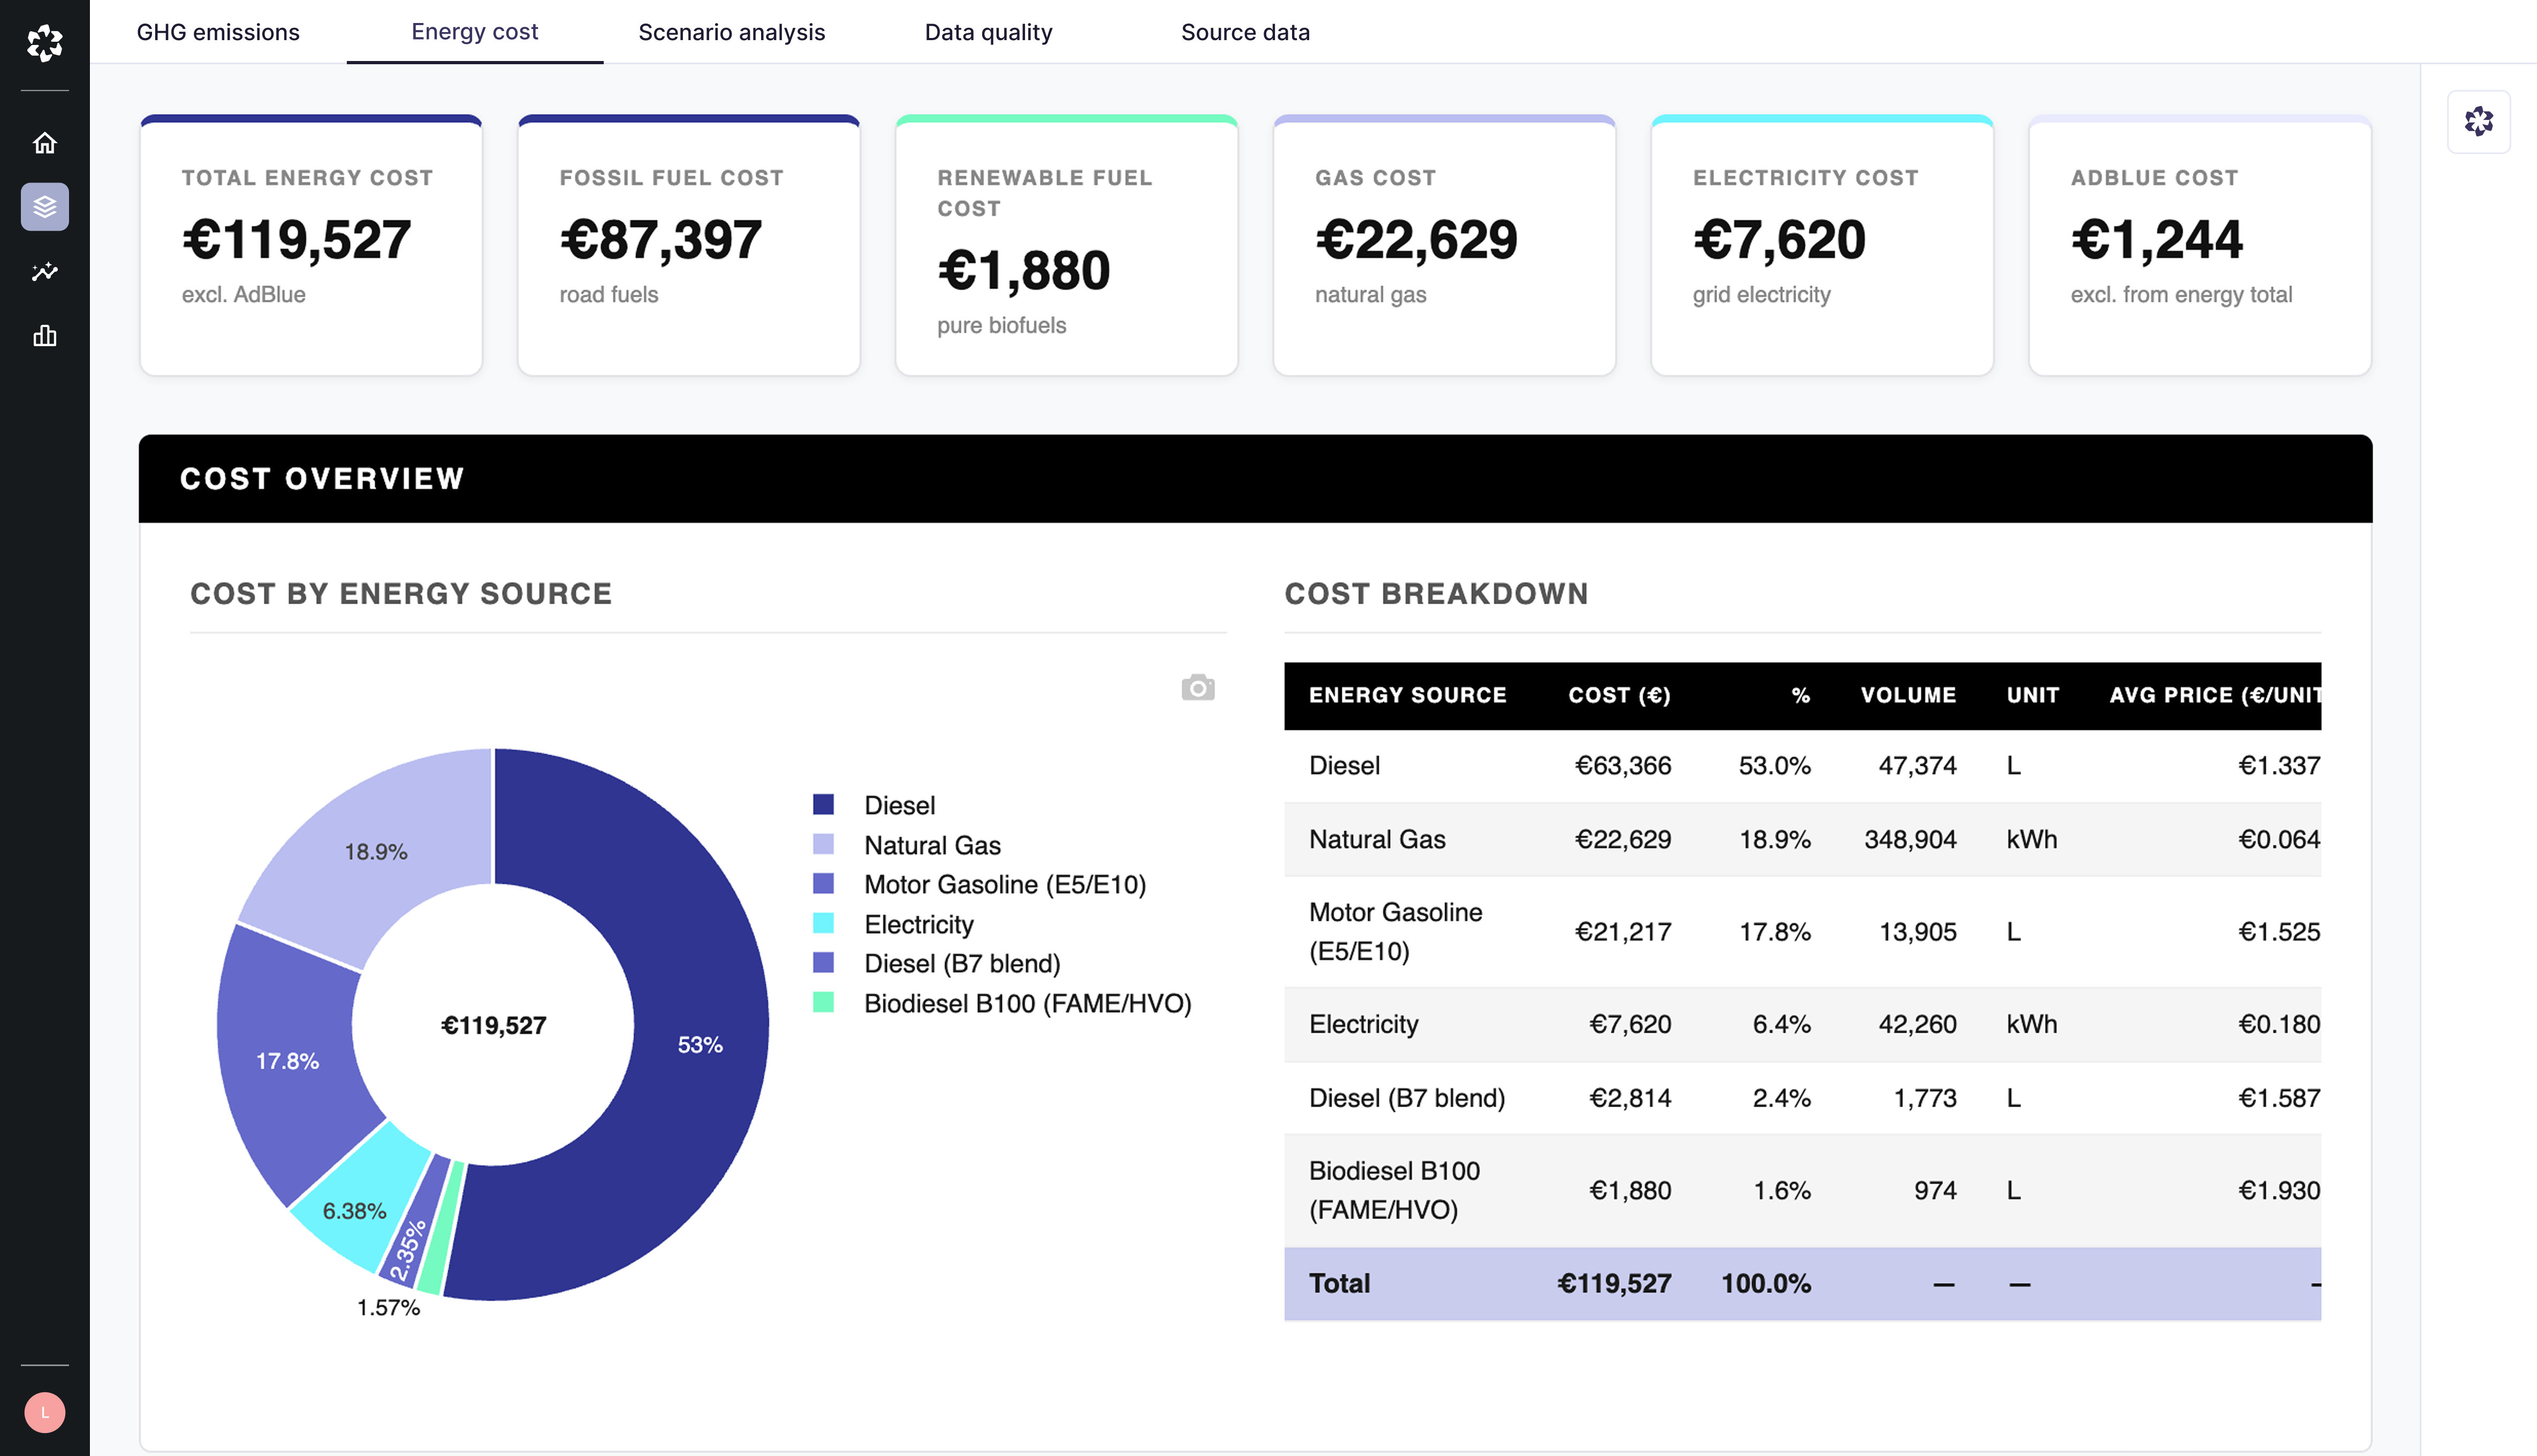This screenshot has height=1456, width=2537.
Task: Click Diesel (B7 blend) cost €2,814
Action: (1630, 1098)
